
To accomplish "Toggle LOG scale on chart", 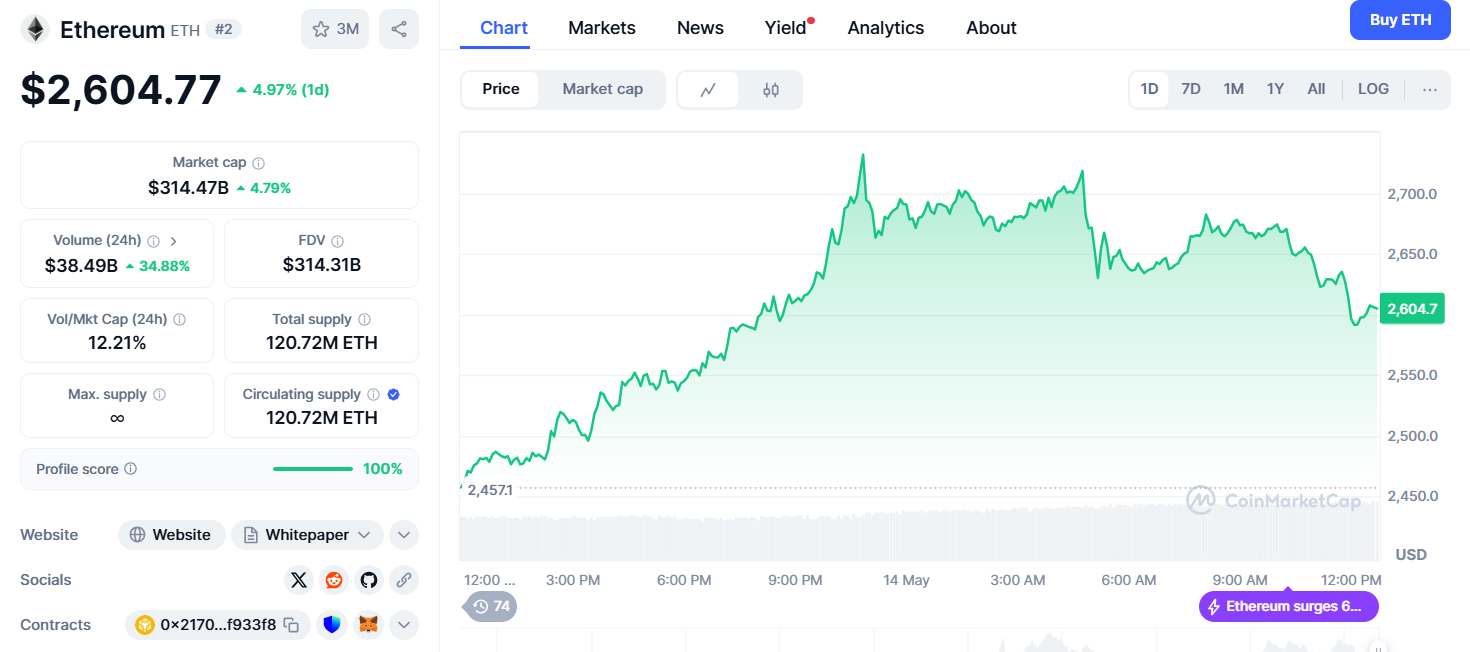I will click(1373, 89).
